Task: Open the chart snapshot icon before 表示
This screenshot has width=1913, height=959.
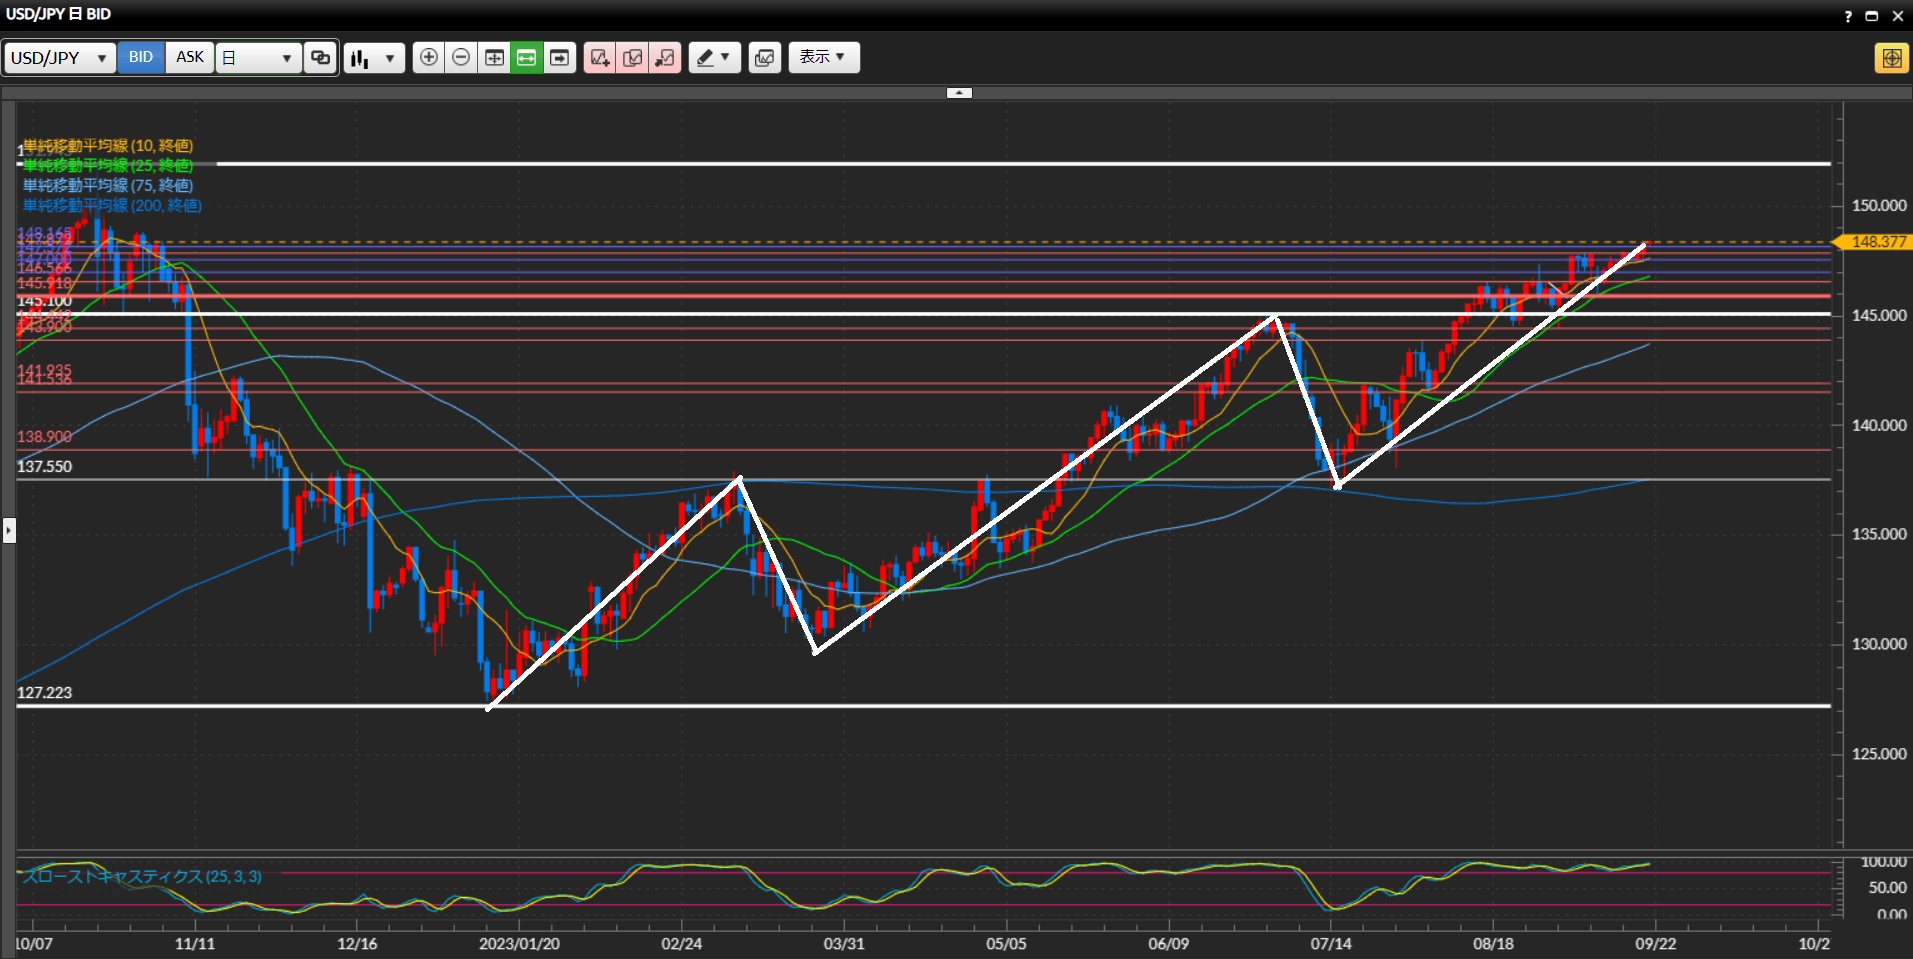Action: 764,58
